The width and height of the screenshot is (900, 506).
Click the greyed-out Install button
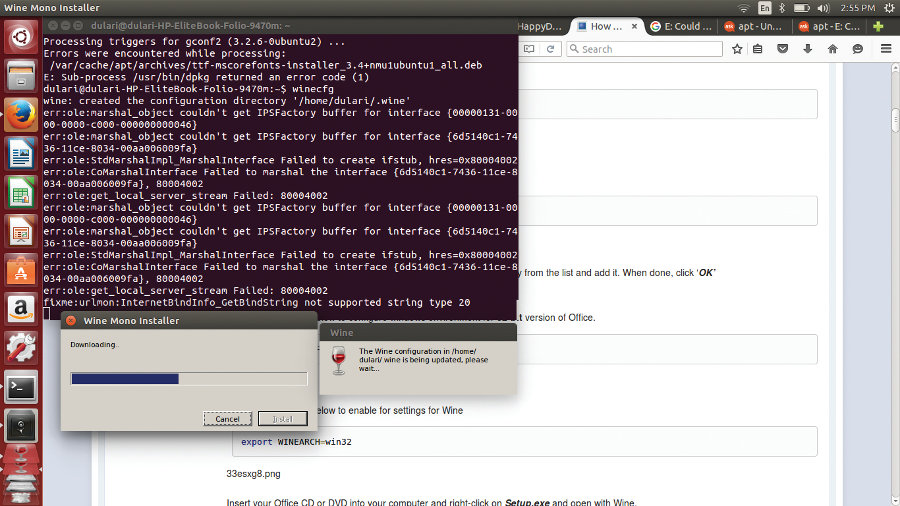(x=282, y=419)
